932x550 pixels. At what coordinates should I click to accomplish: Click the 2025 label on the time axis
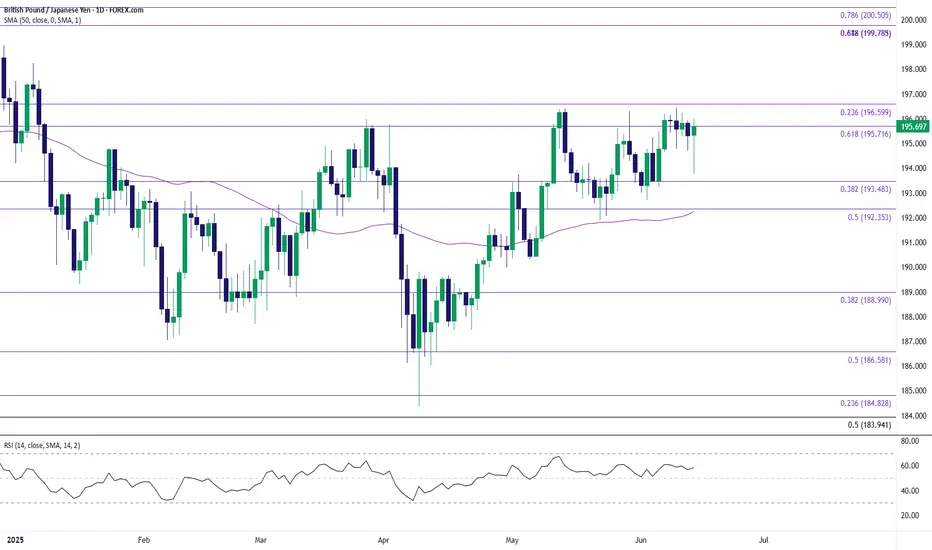[x=14, y=540]
